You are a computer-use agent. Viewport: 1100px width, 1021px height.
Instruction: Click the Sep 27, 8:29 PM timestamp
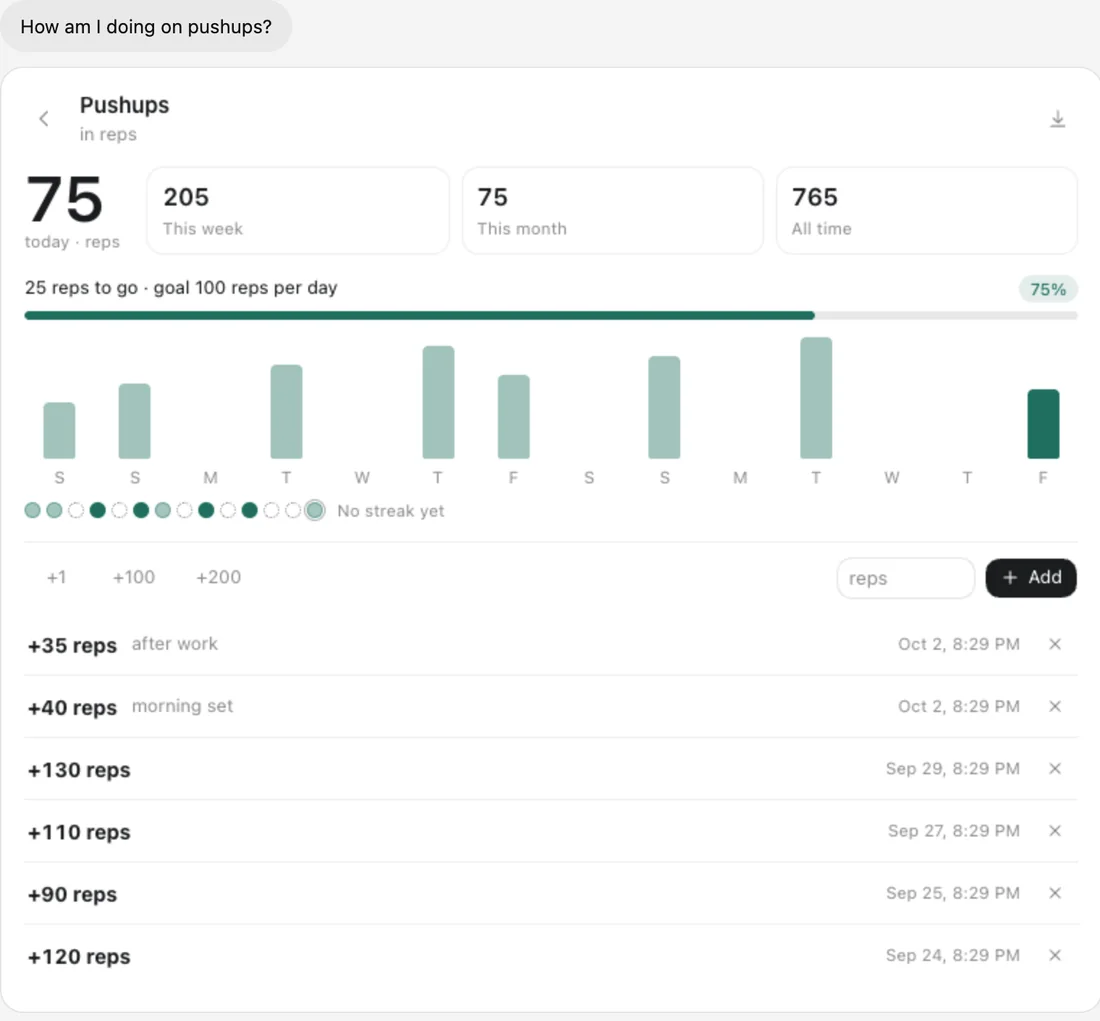coord(954,831)
